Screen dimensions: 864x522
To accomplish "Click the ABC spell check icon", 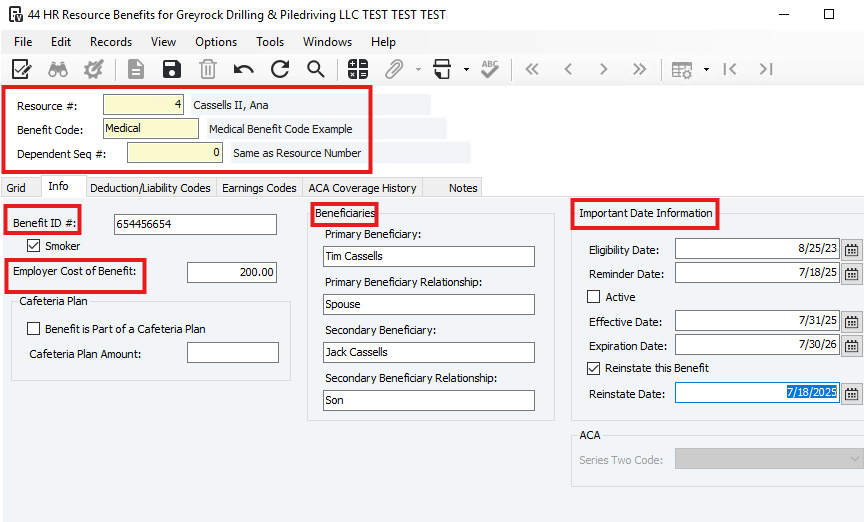I will pos(489,69).
